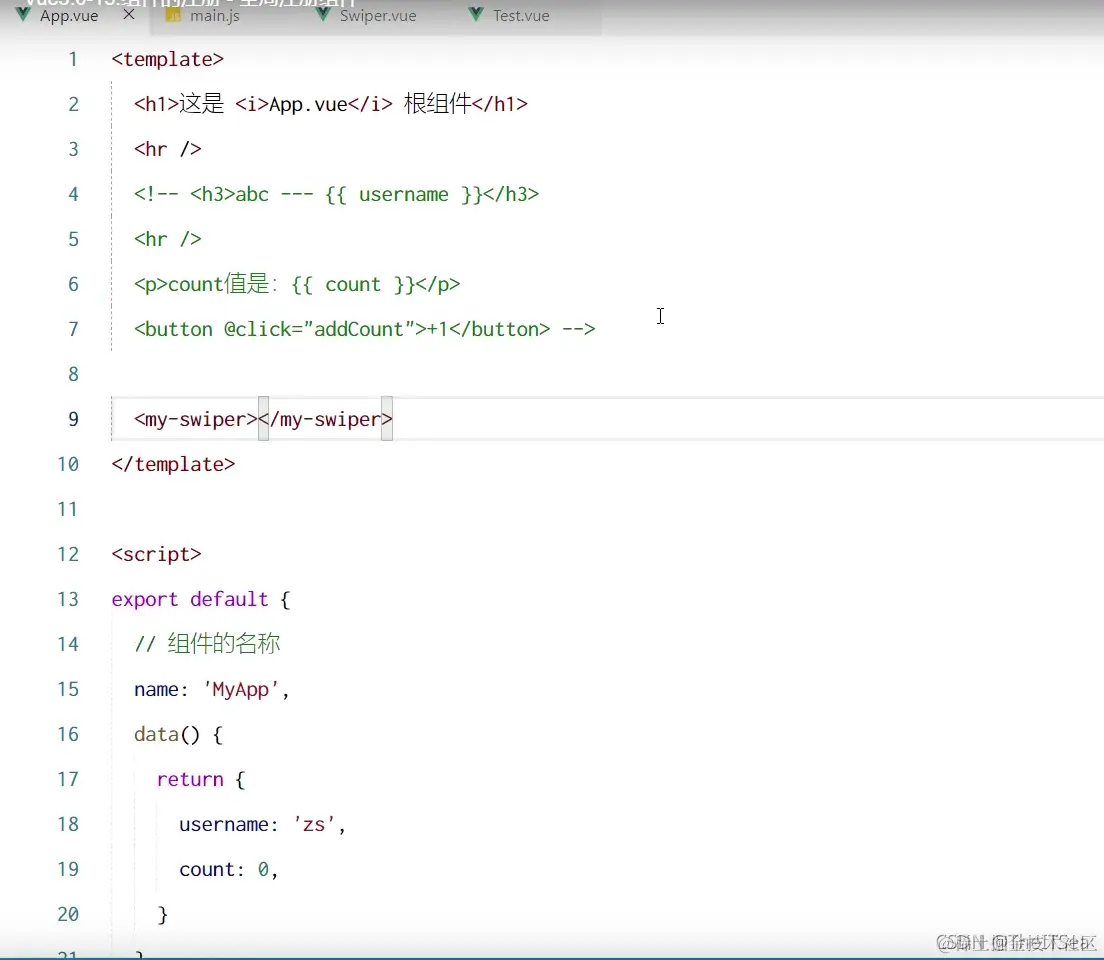Click the 'count: 0,' line

pos(229,870)
